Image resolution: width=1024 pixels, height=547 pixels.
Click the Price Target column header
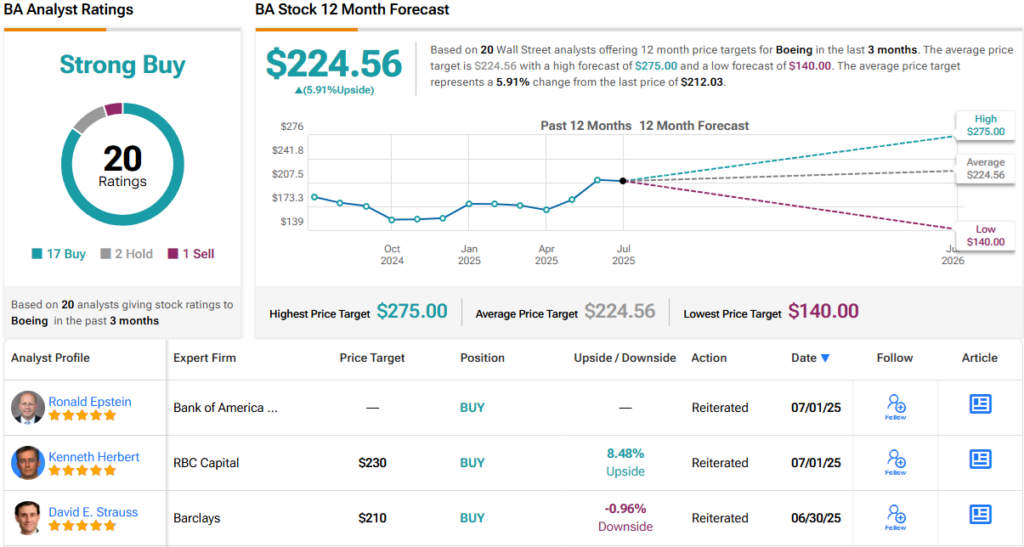(372, 358)
